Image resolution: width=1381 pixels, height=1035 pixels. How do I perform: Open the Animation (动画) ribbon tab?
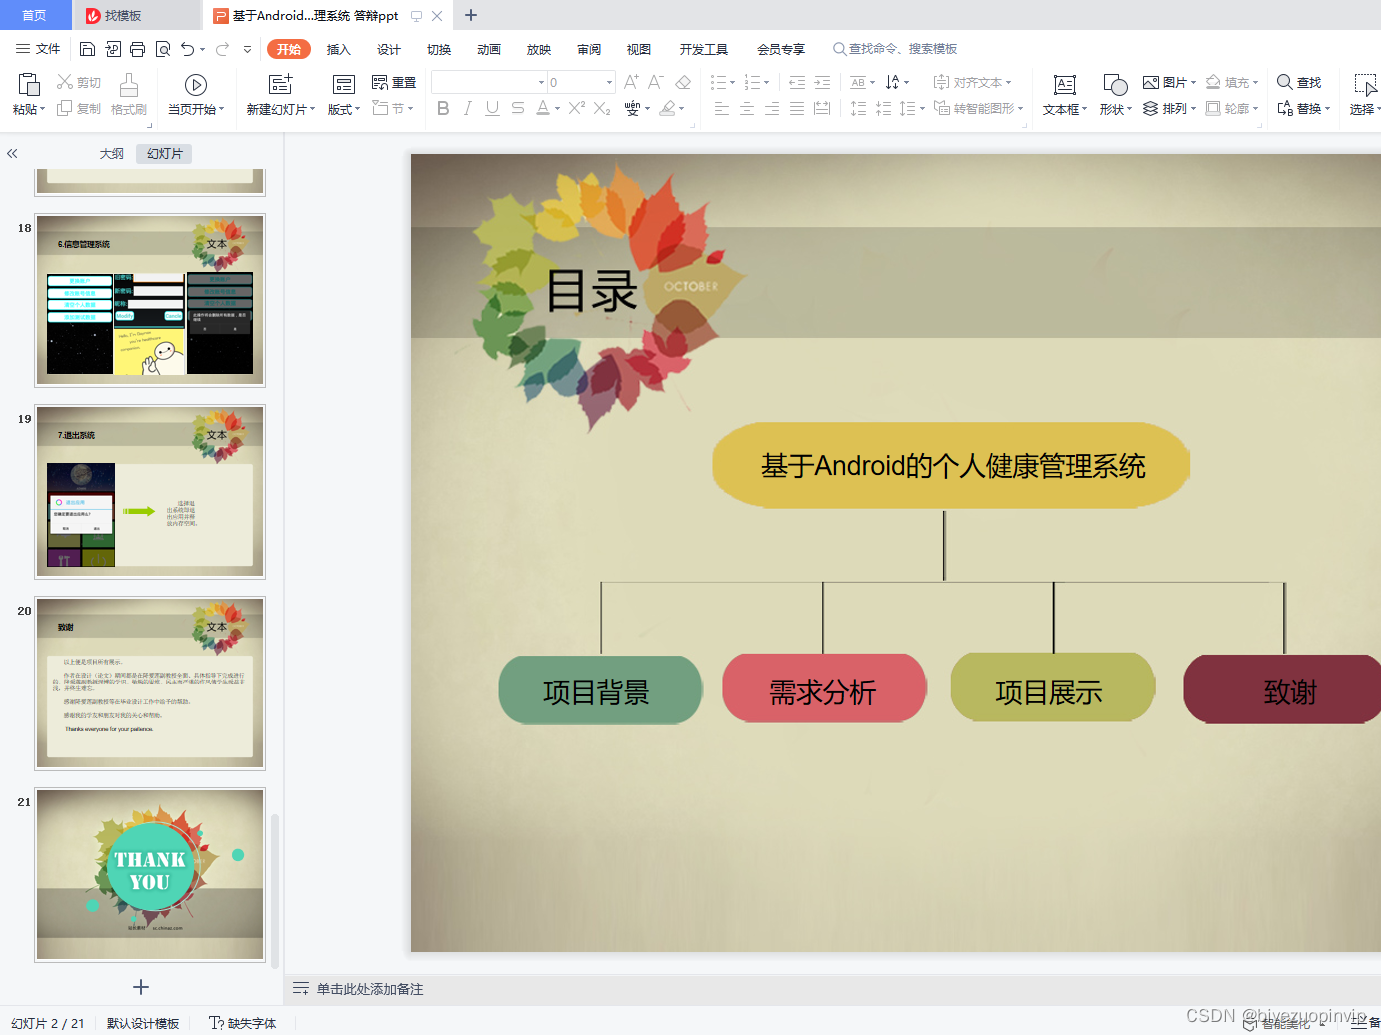(489, 49)
